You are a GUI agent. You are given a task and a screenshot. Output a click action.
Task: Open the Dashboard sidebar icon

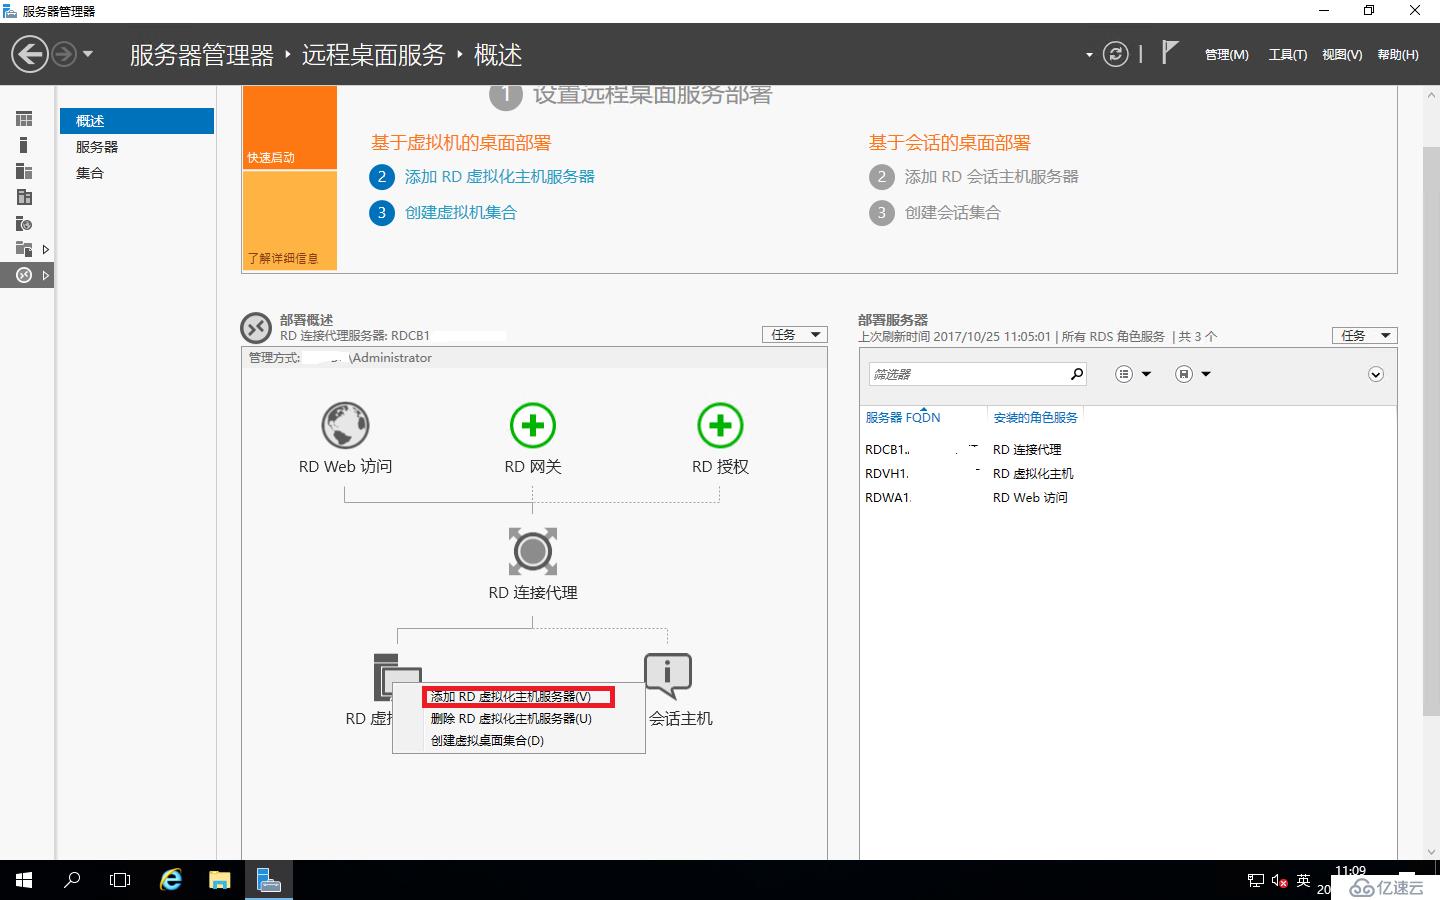[x=24, y=119]
